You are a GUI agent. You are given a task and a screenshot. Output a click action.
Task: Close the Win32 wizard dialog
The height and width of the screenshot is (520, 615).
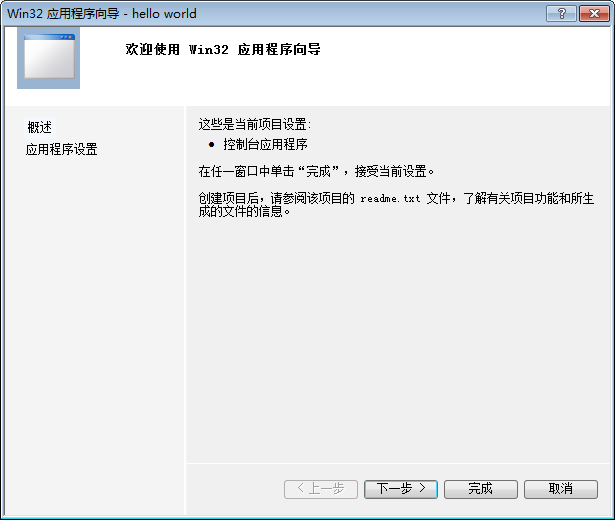coord(594,14)
